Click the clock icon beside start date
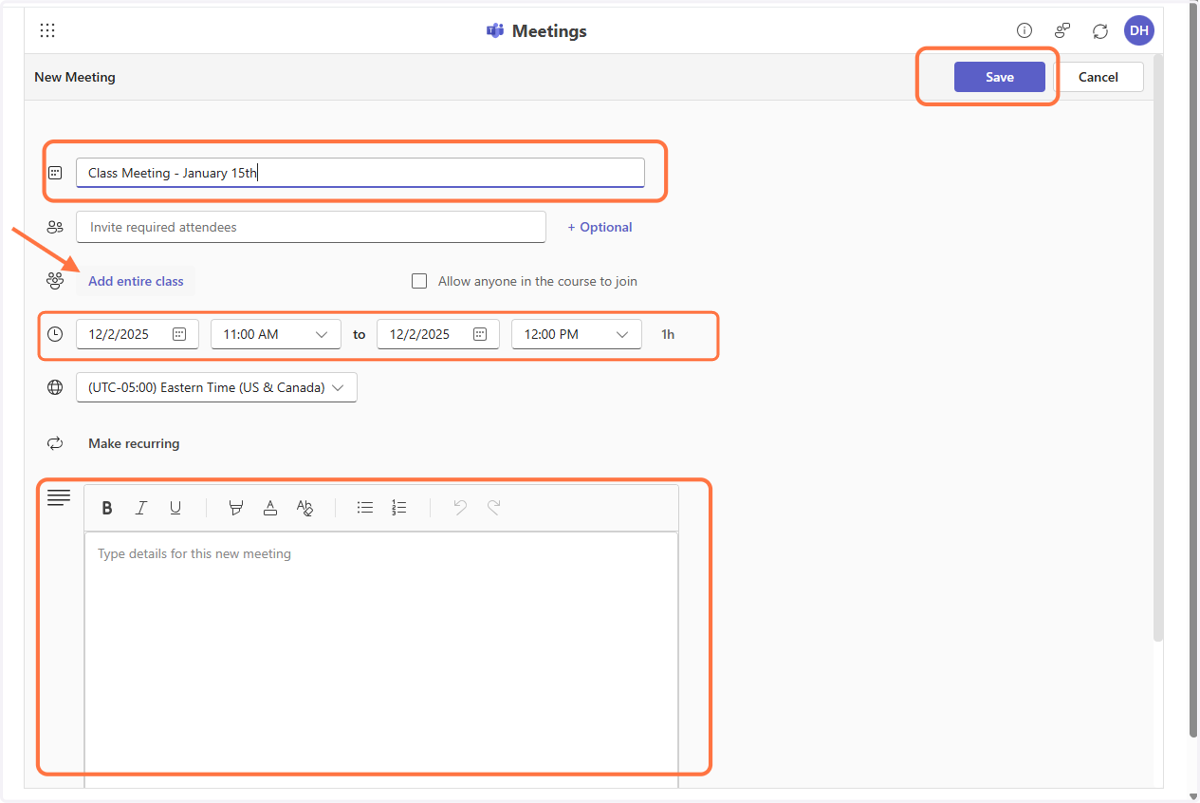This screenshot has height=803, width=1200. click(55, 334)
